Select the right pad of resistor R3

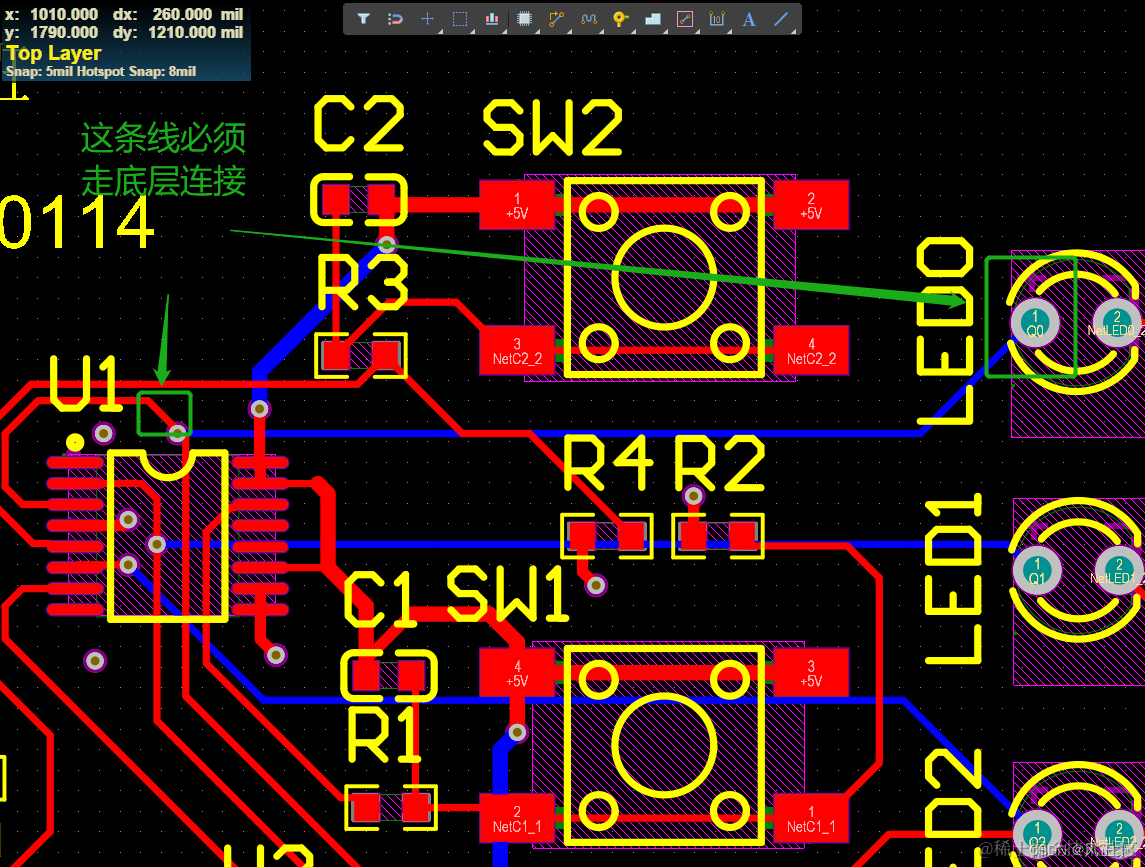pyautogui.click(x=386, y=355)
